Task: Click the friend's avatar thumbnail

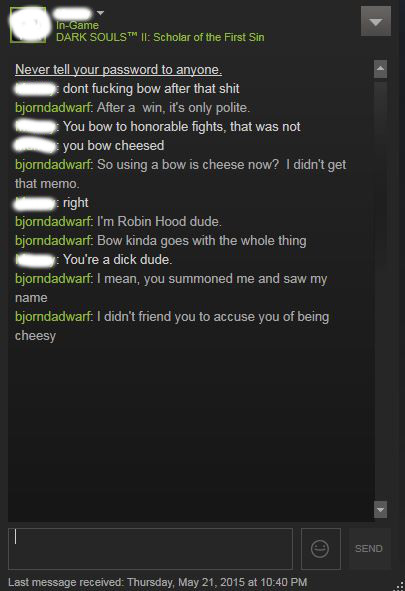Action: click(x=28, y=24)
